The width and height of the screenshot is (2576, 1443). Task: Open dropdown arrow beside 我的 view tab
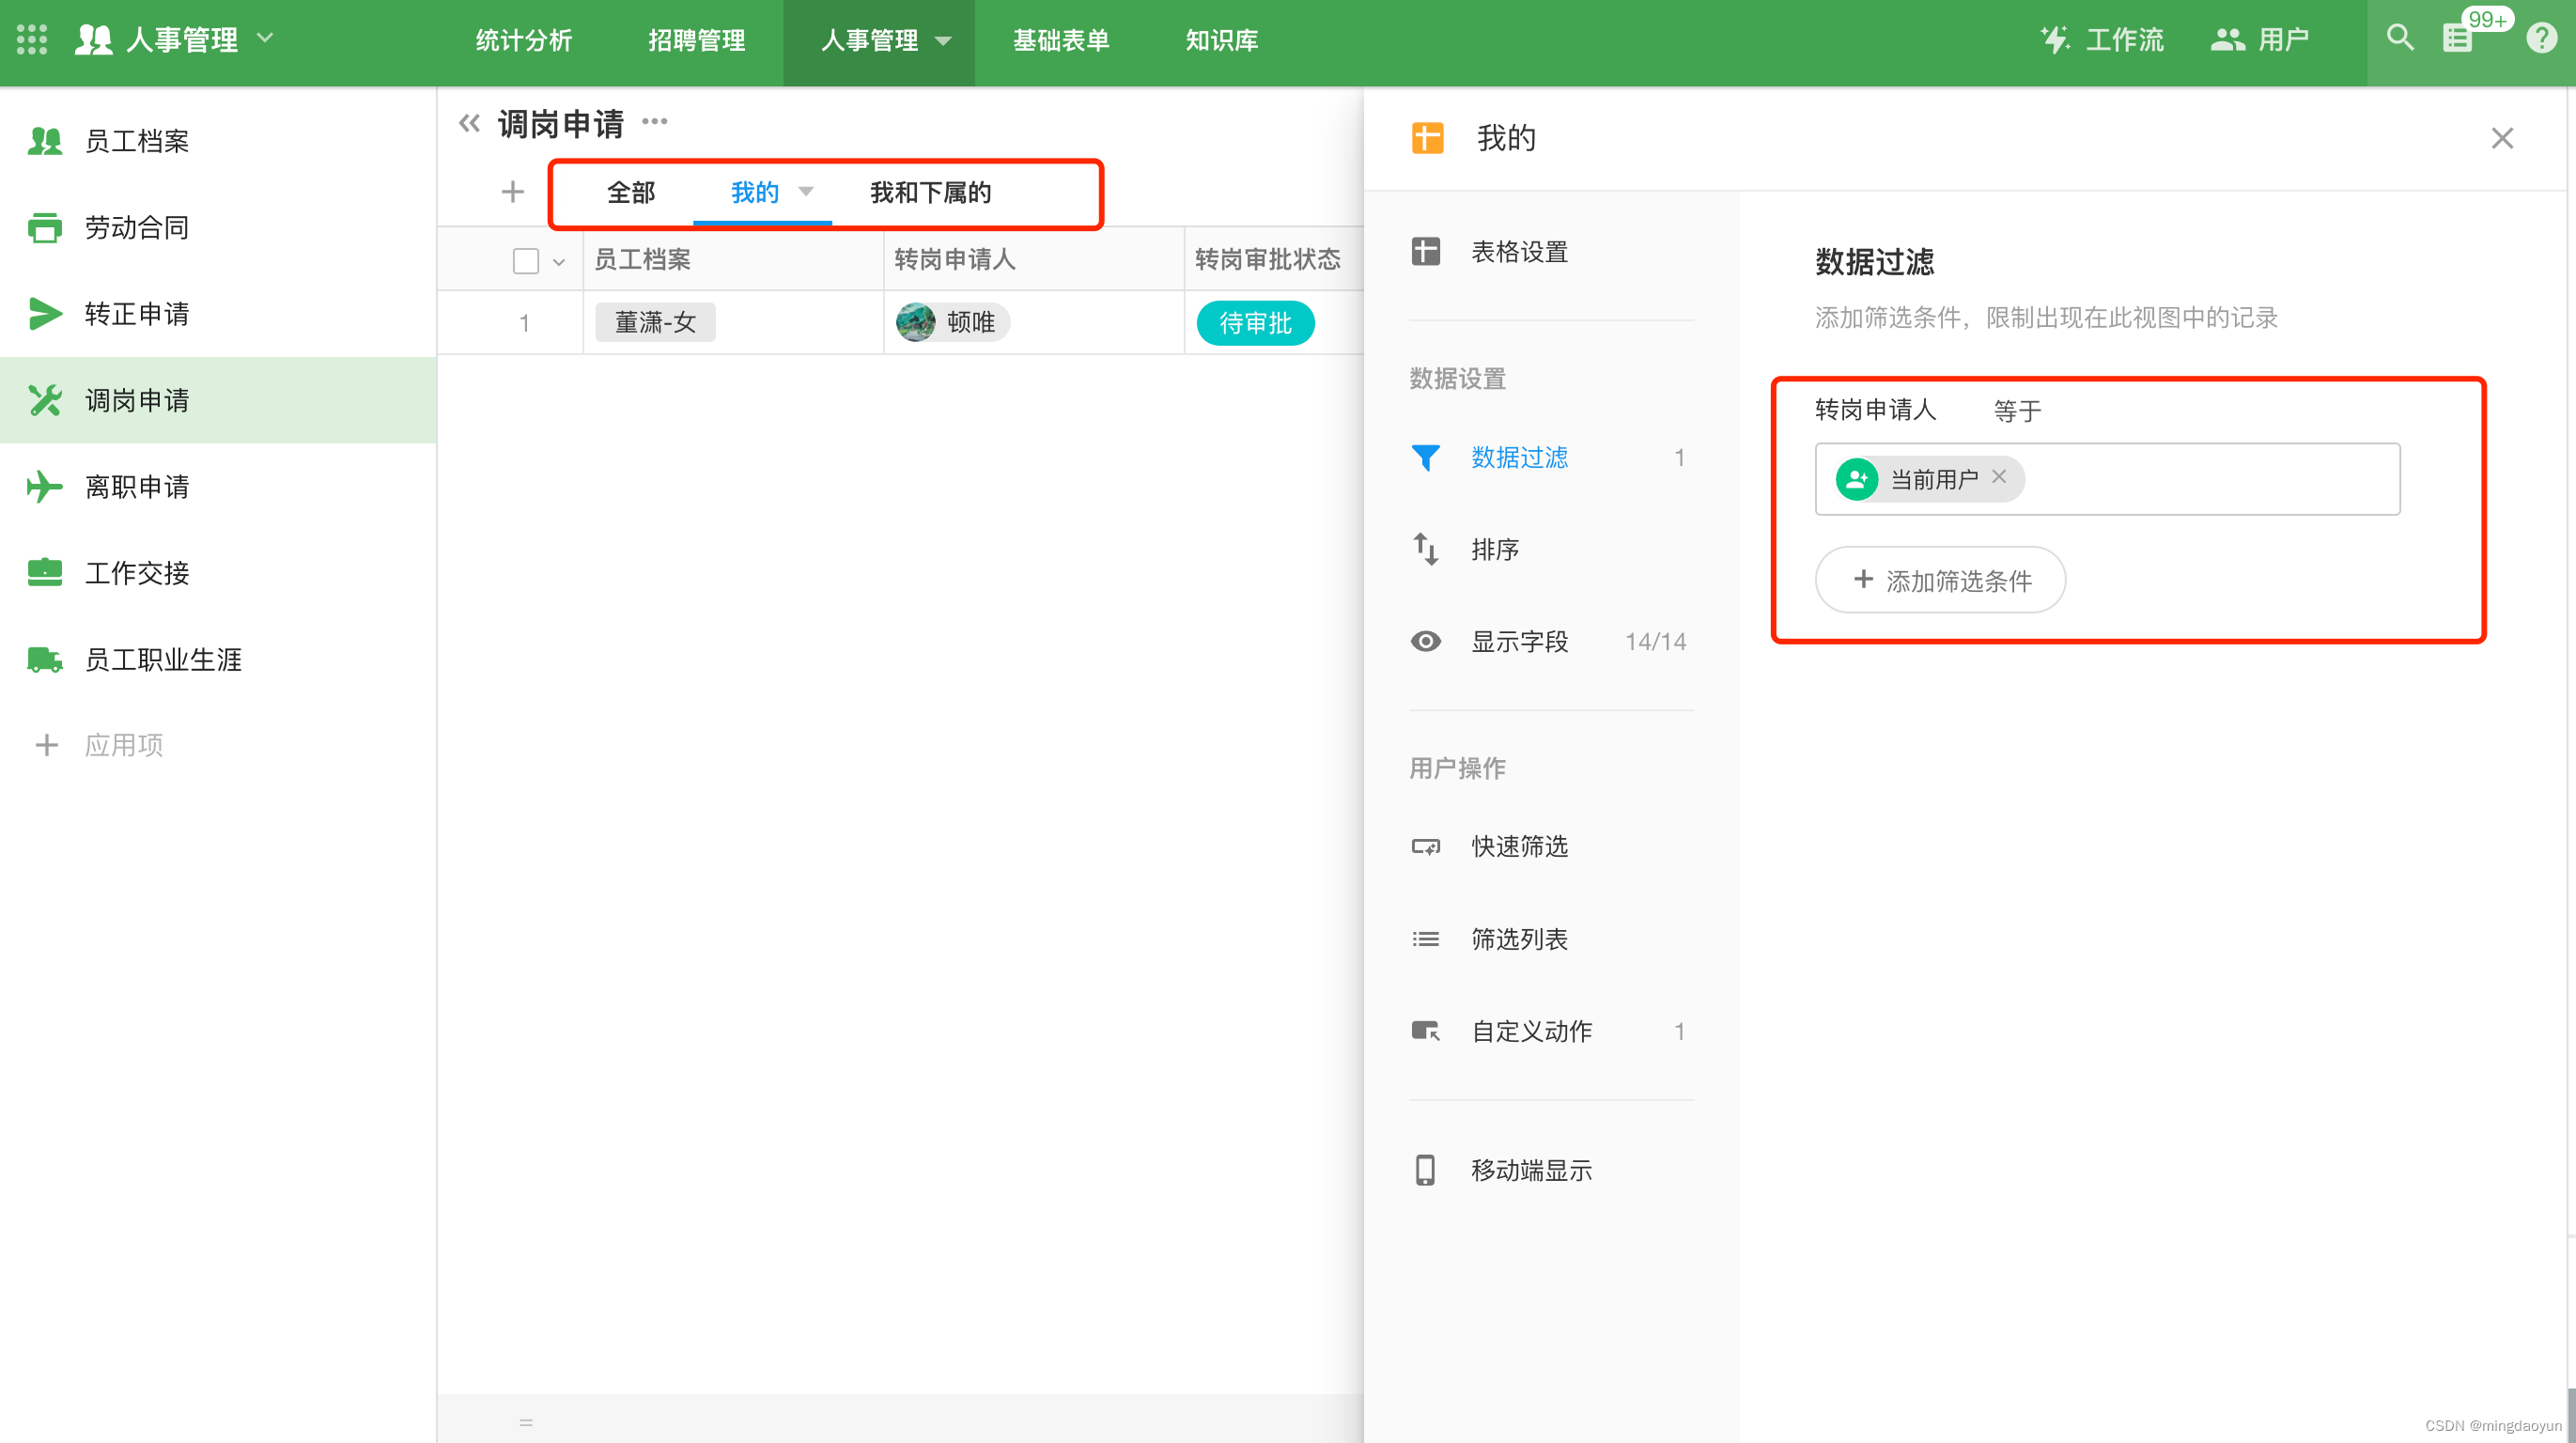(x=806, y=191)
